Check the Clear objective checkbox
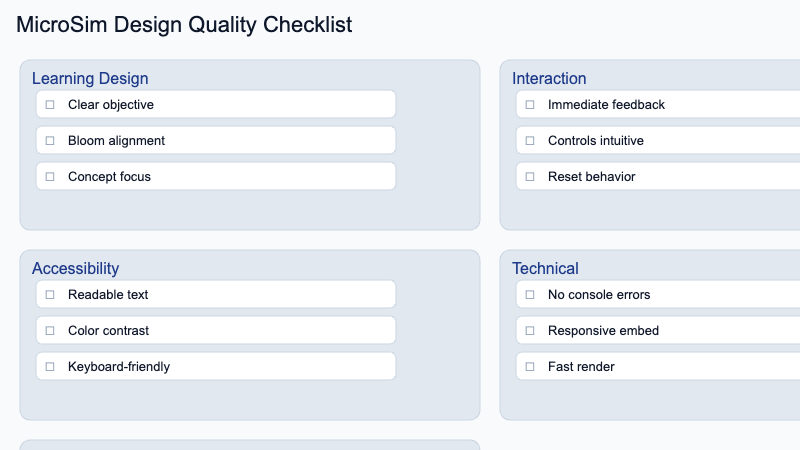This screenshot has height=450, width=800. (50, 105)
